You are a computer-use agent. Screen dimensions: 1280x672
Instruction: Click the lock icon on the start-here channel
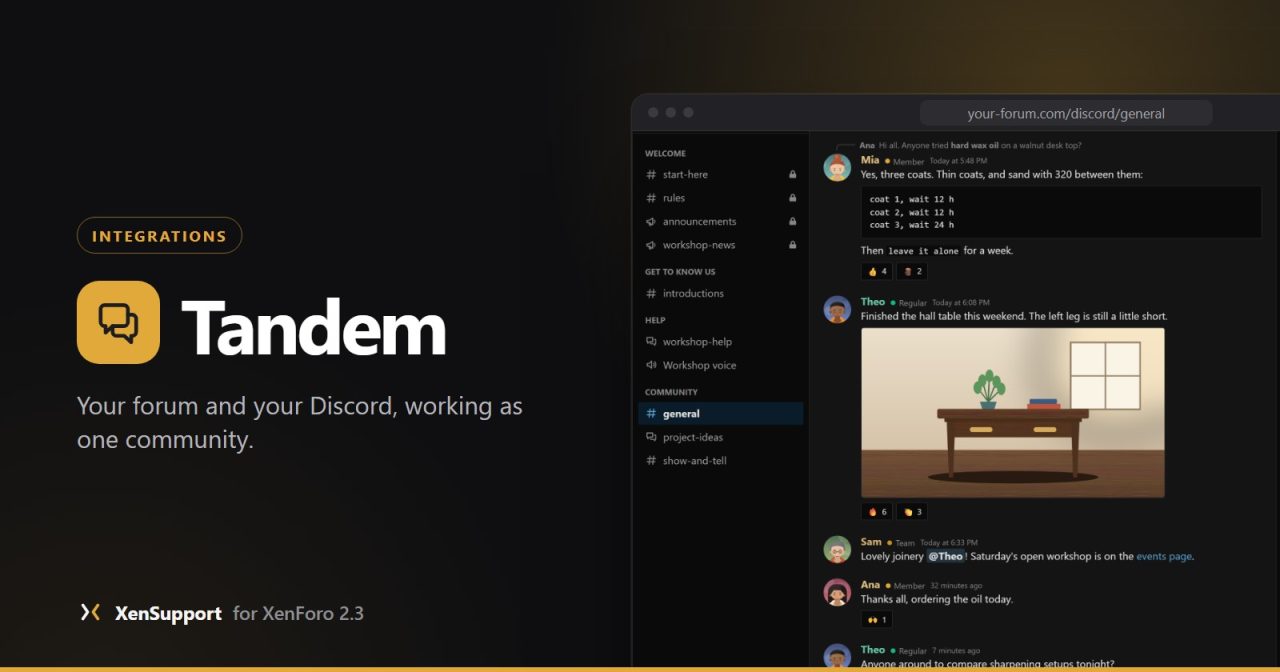pyautogui.click(x=793, y=174)
